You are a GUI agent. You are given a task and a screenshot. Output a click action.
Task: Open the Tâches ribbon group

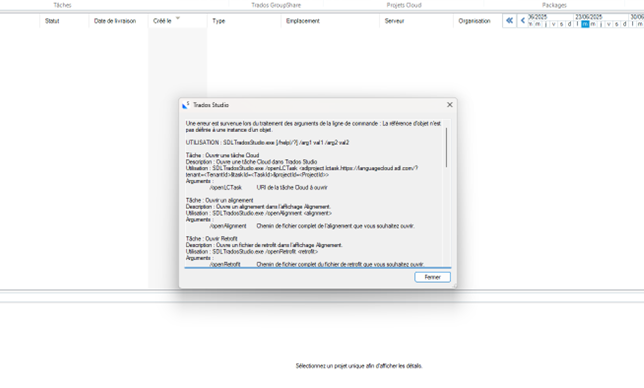point(62,5)
